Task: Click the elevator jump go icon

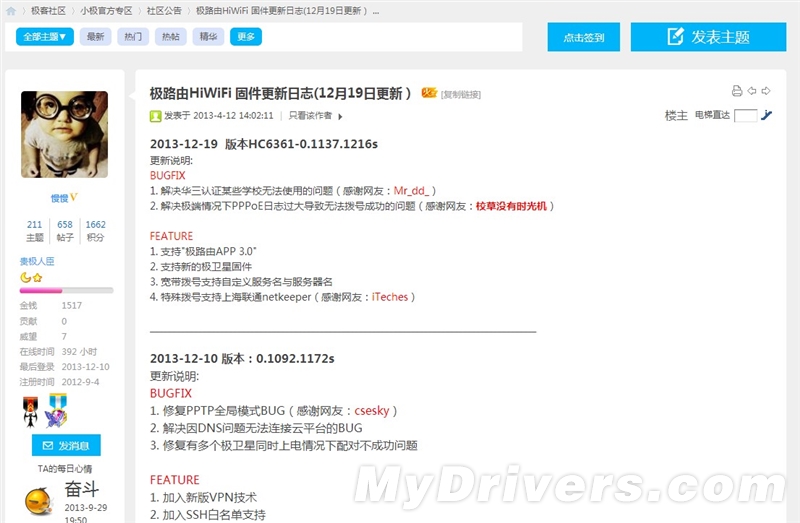Action: 766,115
